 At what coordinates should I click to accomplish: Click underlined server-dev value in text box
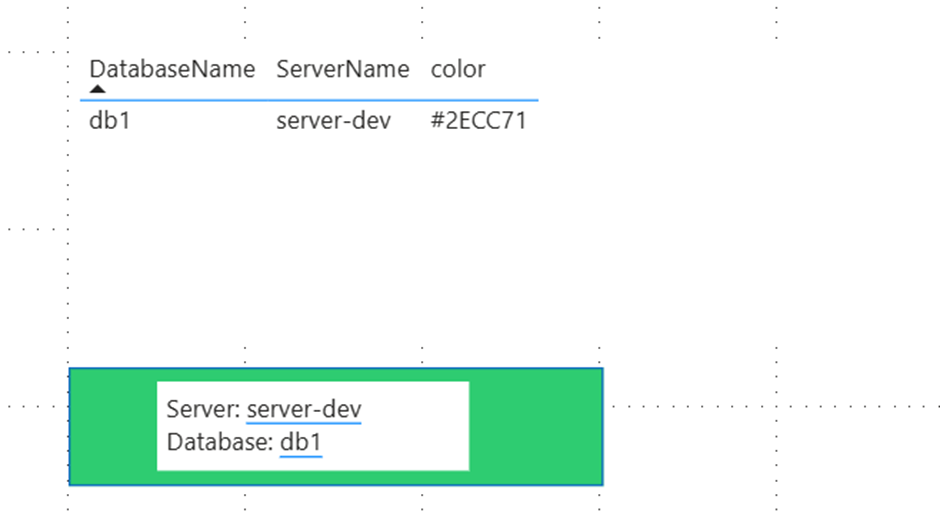(x=304, y=409)
